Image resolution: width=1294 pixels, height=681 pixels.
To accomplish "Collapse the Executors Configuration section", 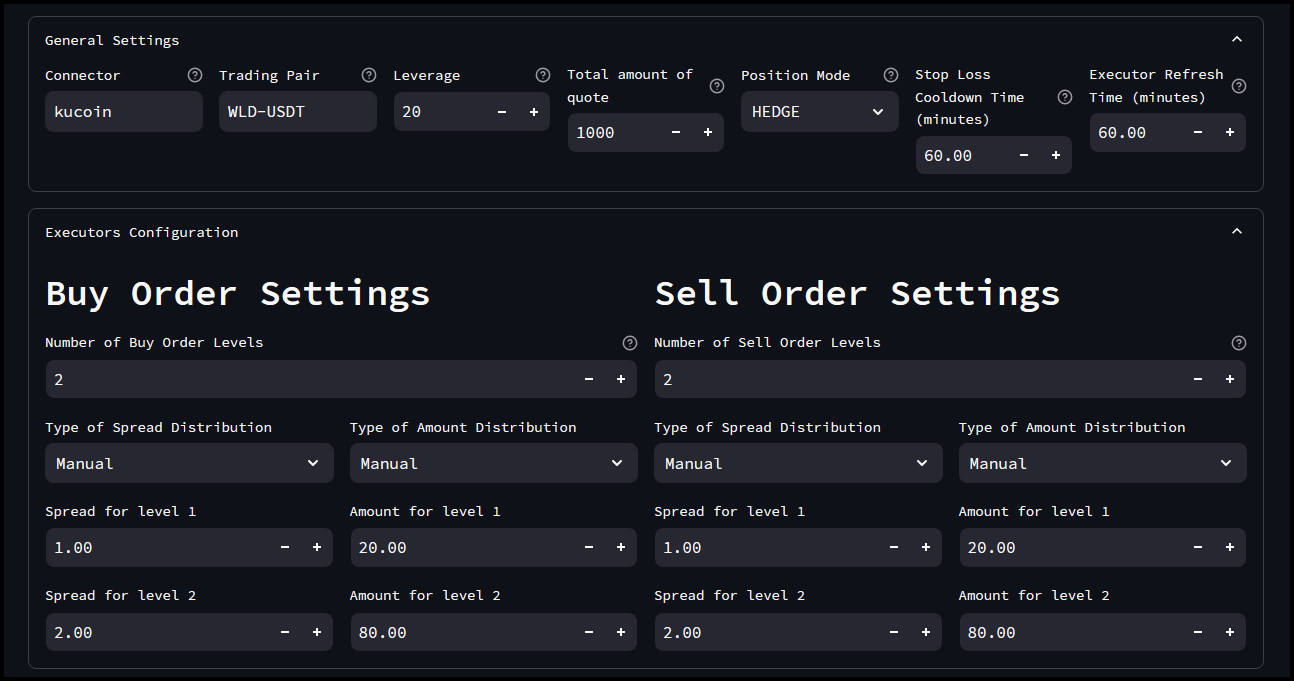I will (x=1237, y=231).
